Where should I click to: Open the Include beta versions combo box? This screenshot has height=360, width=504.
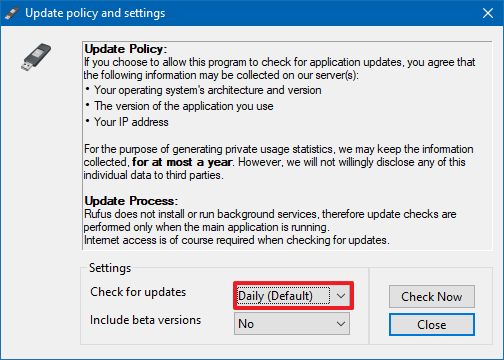pos(292,324)
